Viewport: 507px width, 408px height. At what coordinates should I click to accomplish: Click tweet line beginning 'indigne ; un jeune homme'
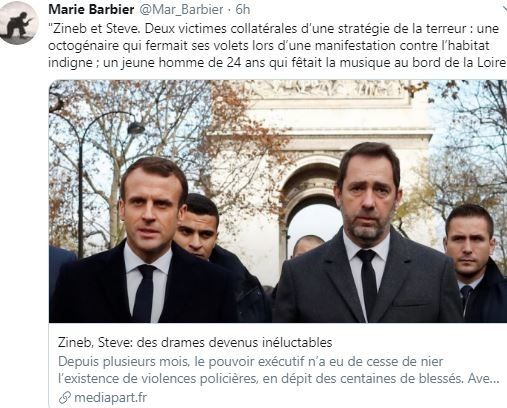coord(277,63)
